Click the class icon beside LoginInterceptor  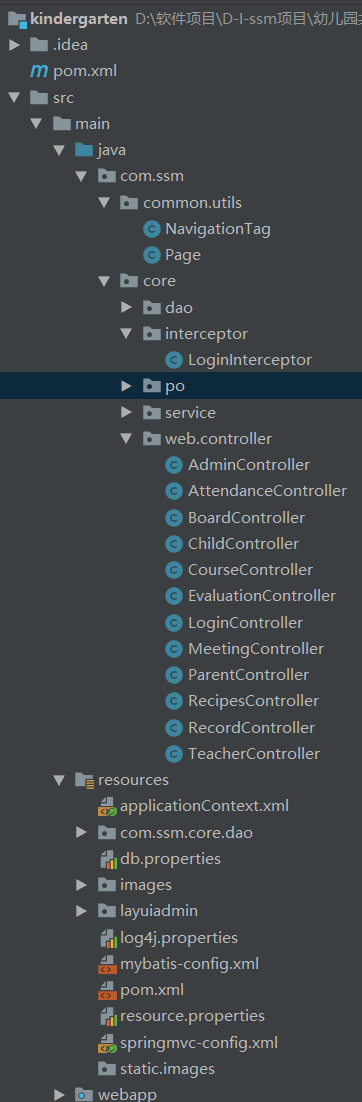174,360
